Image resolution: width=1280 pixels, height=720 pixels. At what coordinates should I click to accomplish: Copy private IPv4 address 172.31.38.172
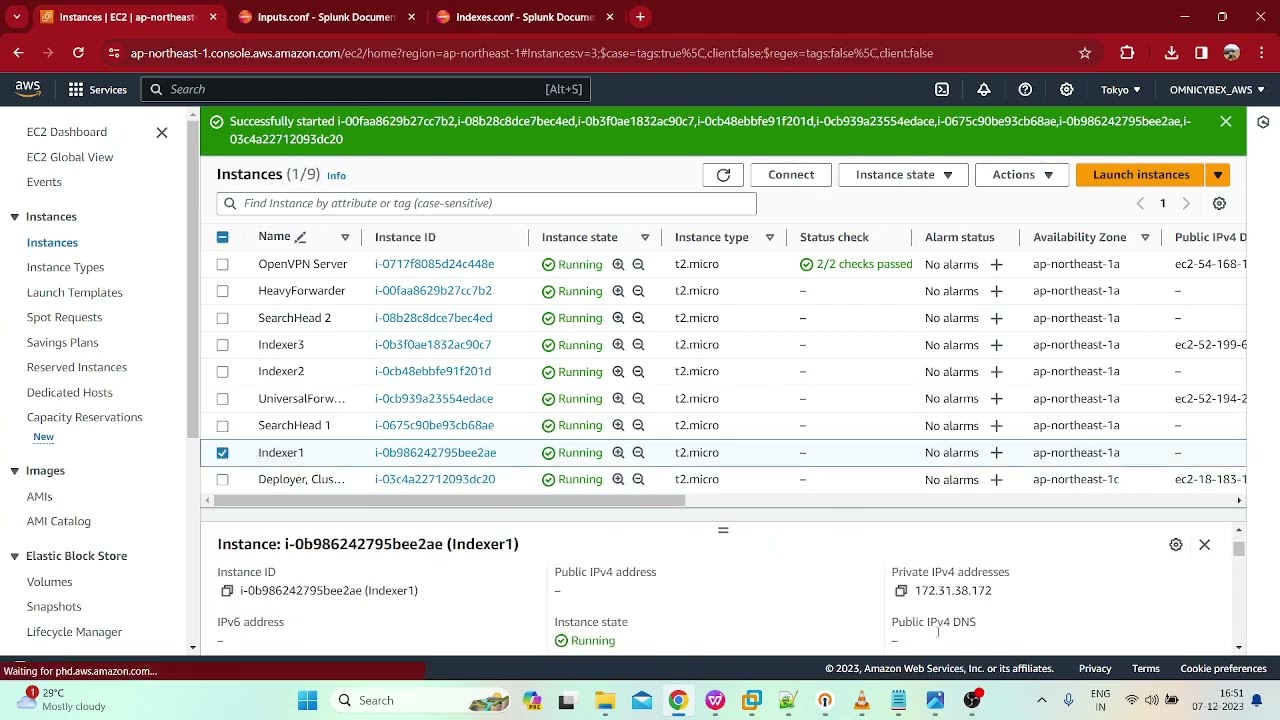coord(901,591)
